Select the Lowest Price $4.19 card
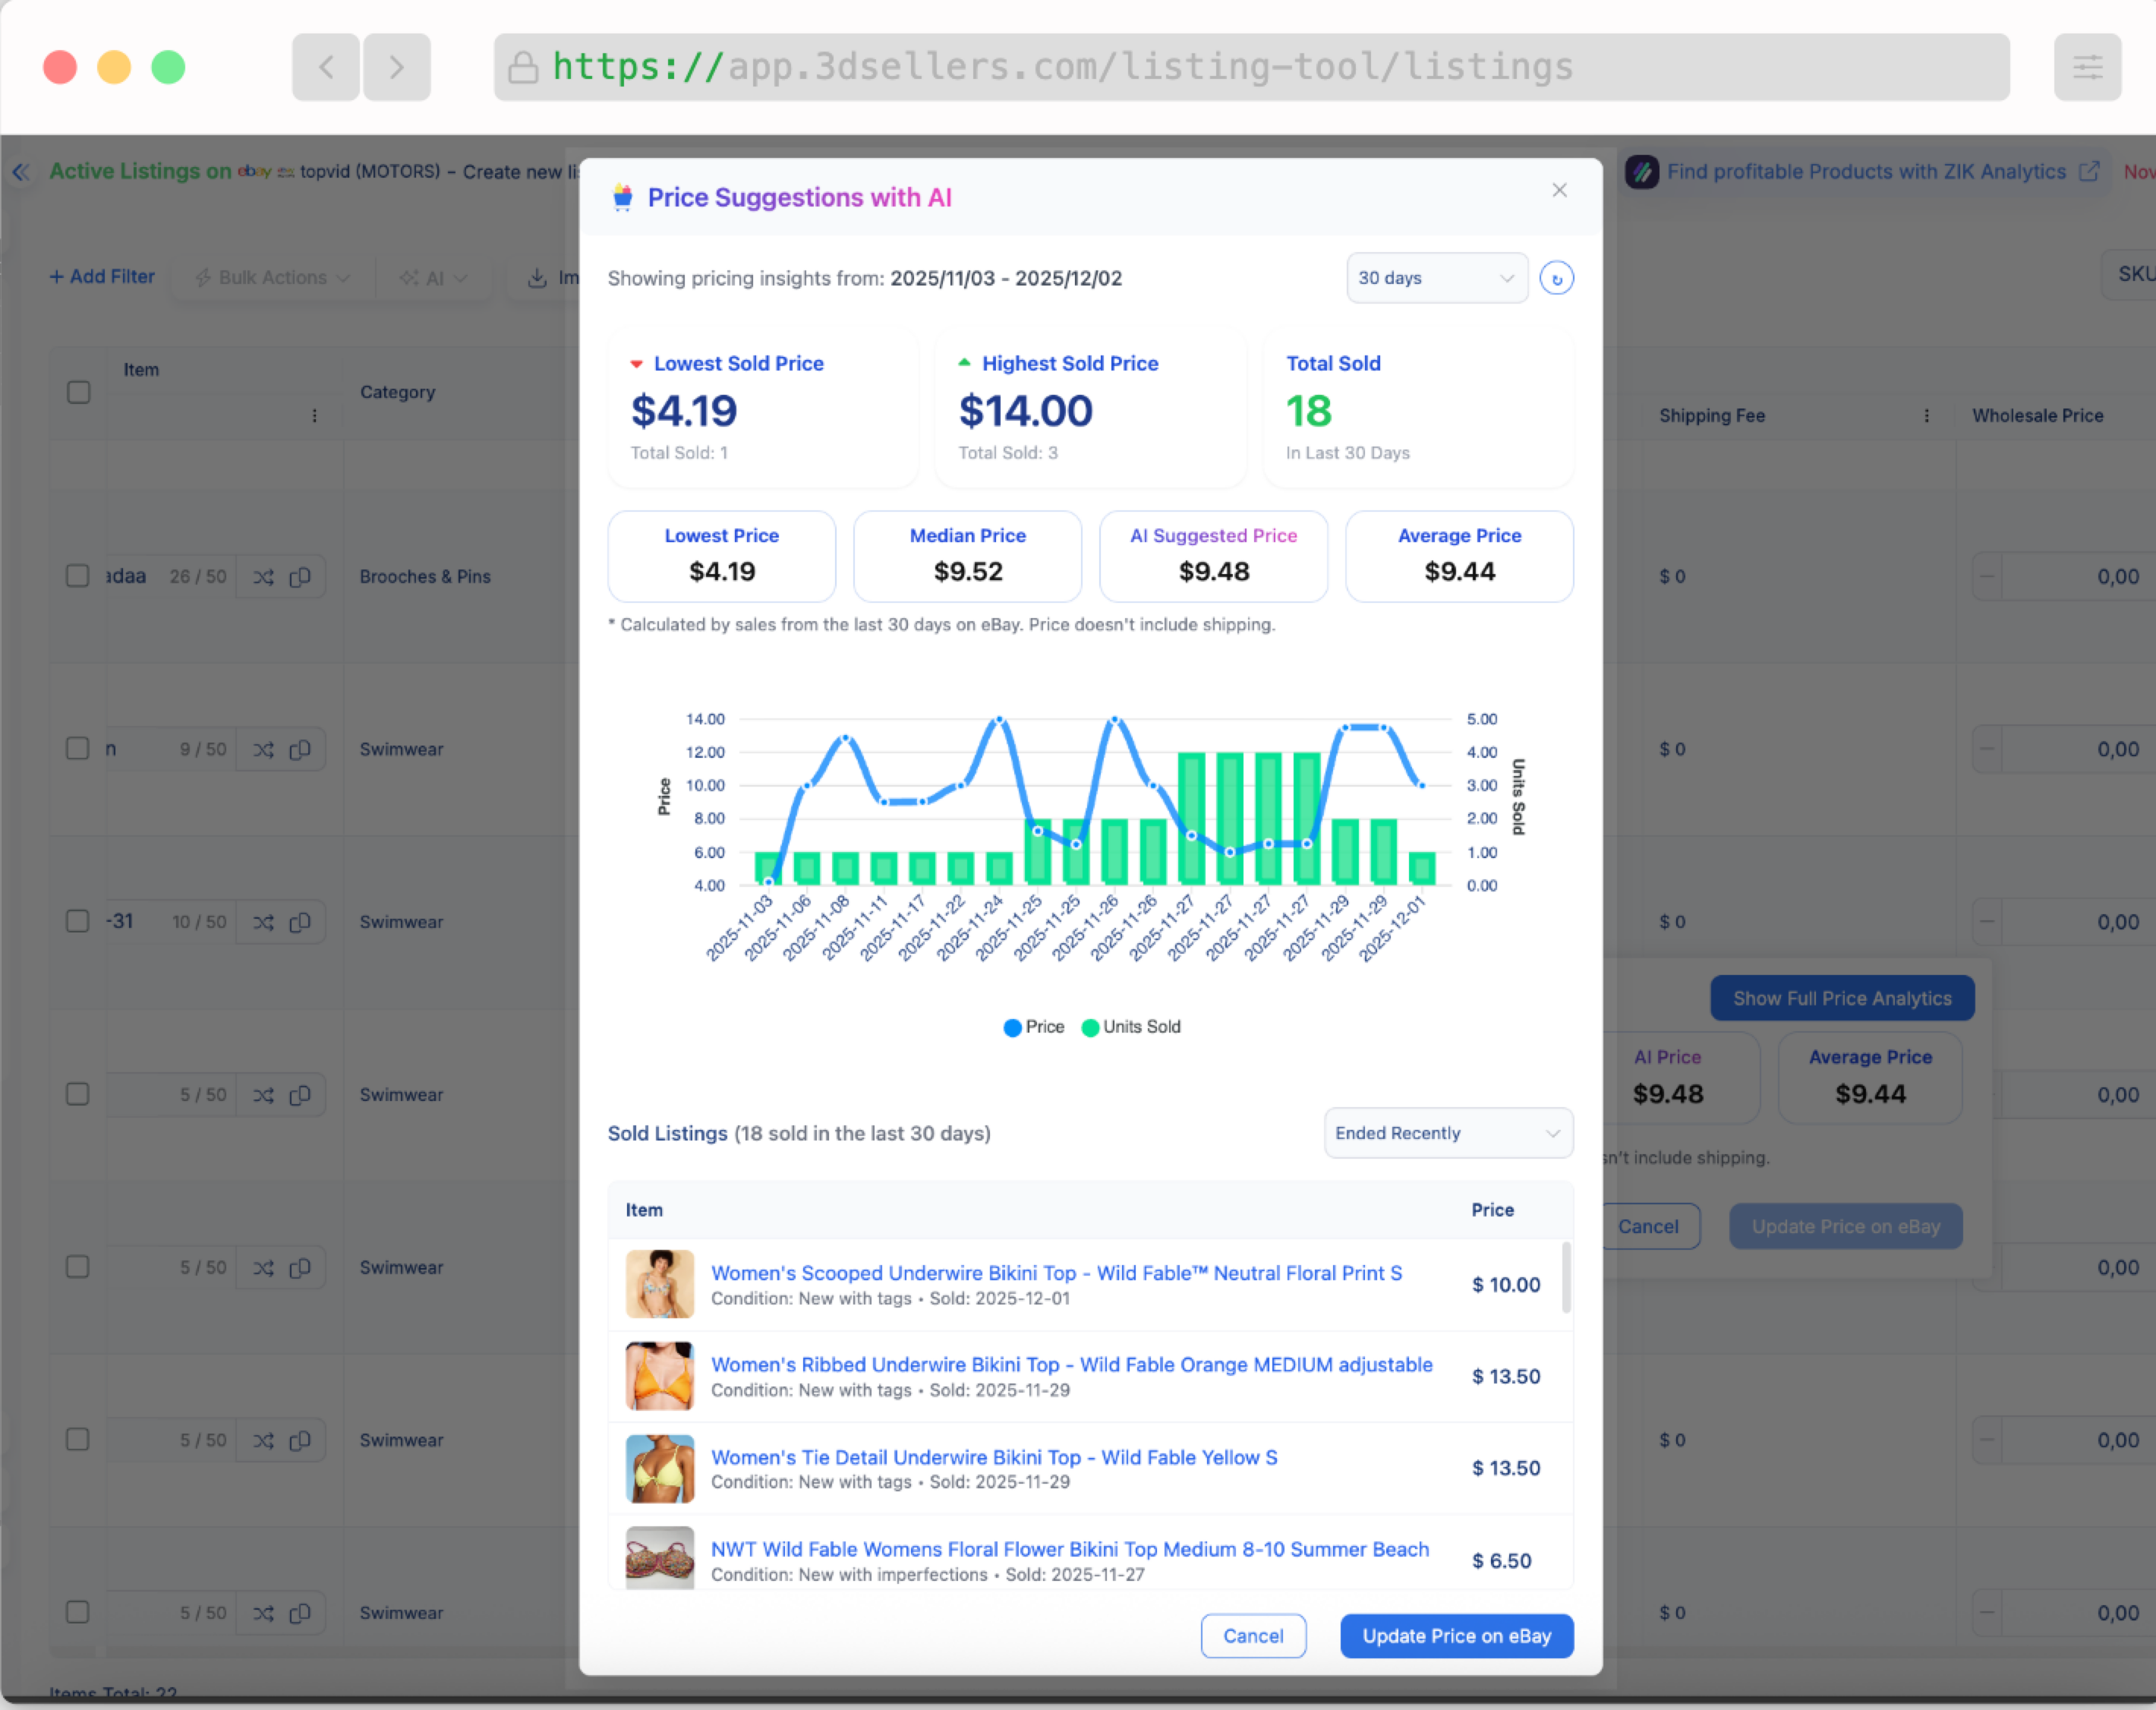This screenshot has height=1710, width=2156. click(721, 556)
